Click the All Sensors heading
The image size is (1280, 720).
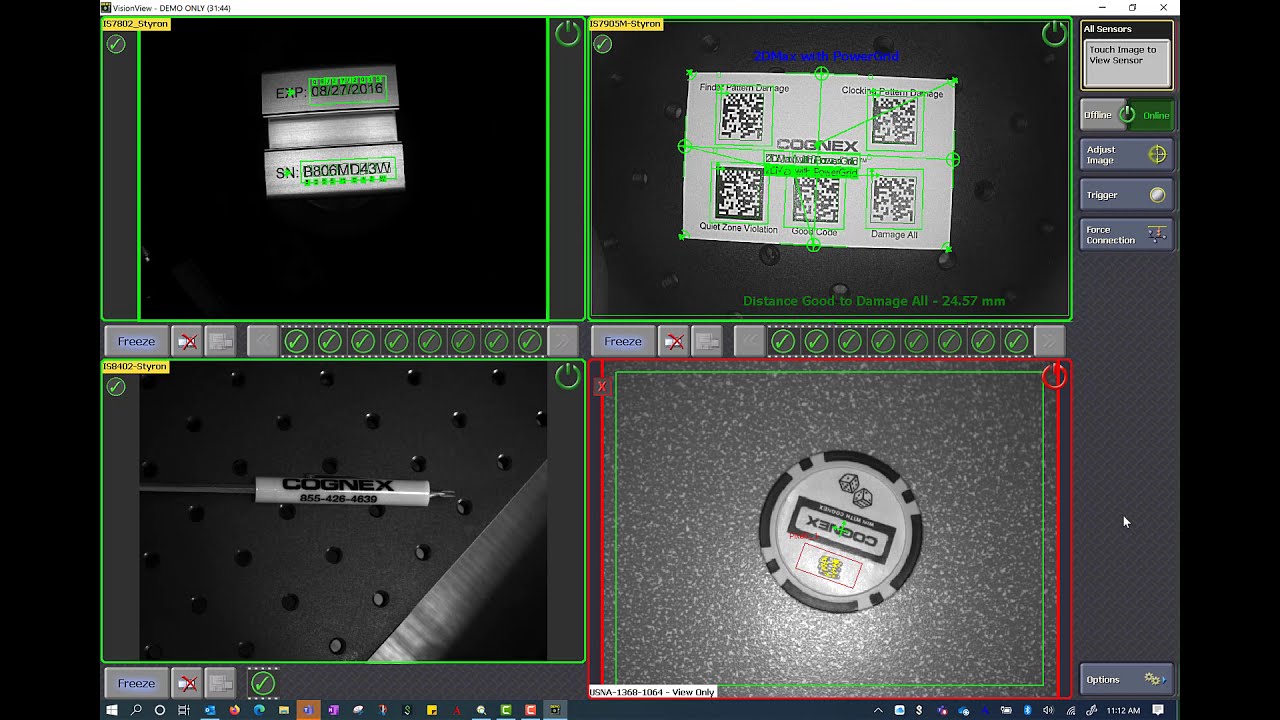pos(1108,29)
